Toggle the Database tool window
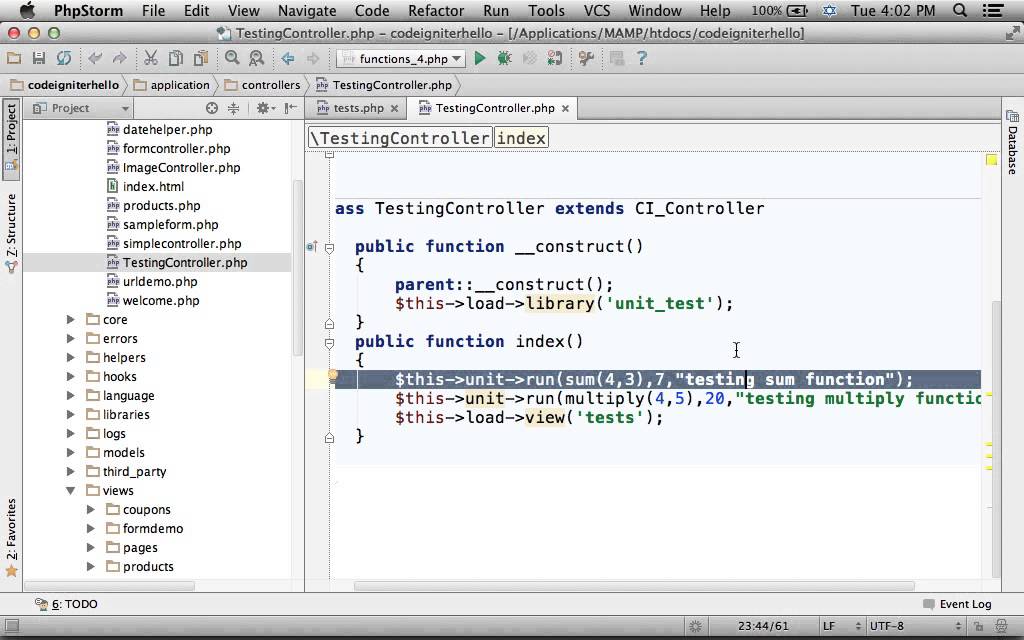 [x=1012, y=142]
